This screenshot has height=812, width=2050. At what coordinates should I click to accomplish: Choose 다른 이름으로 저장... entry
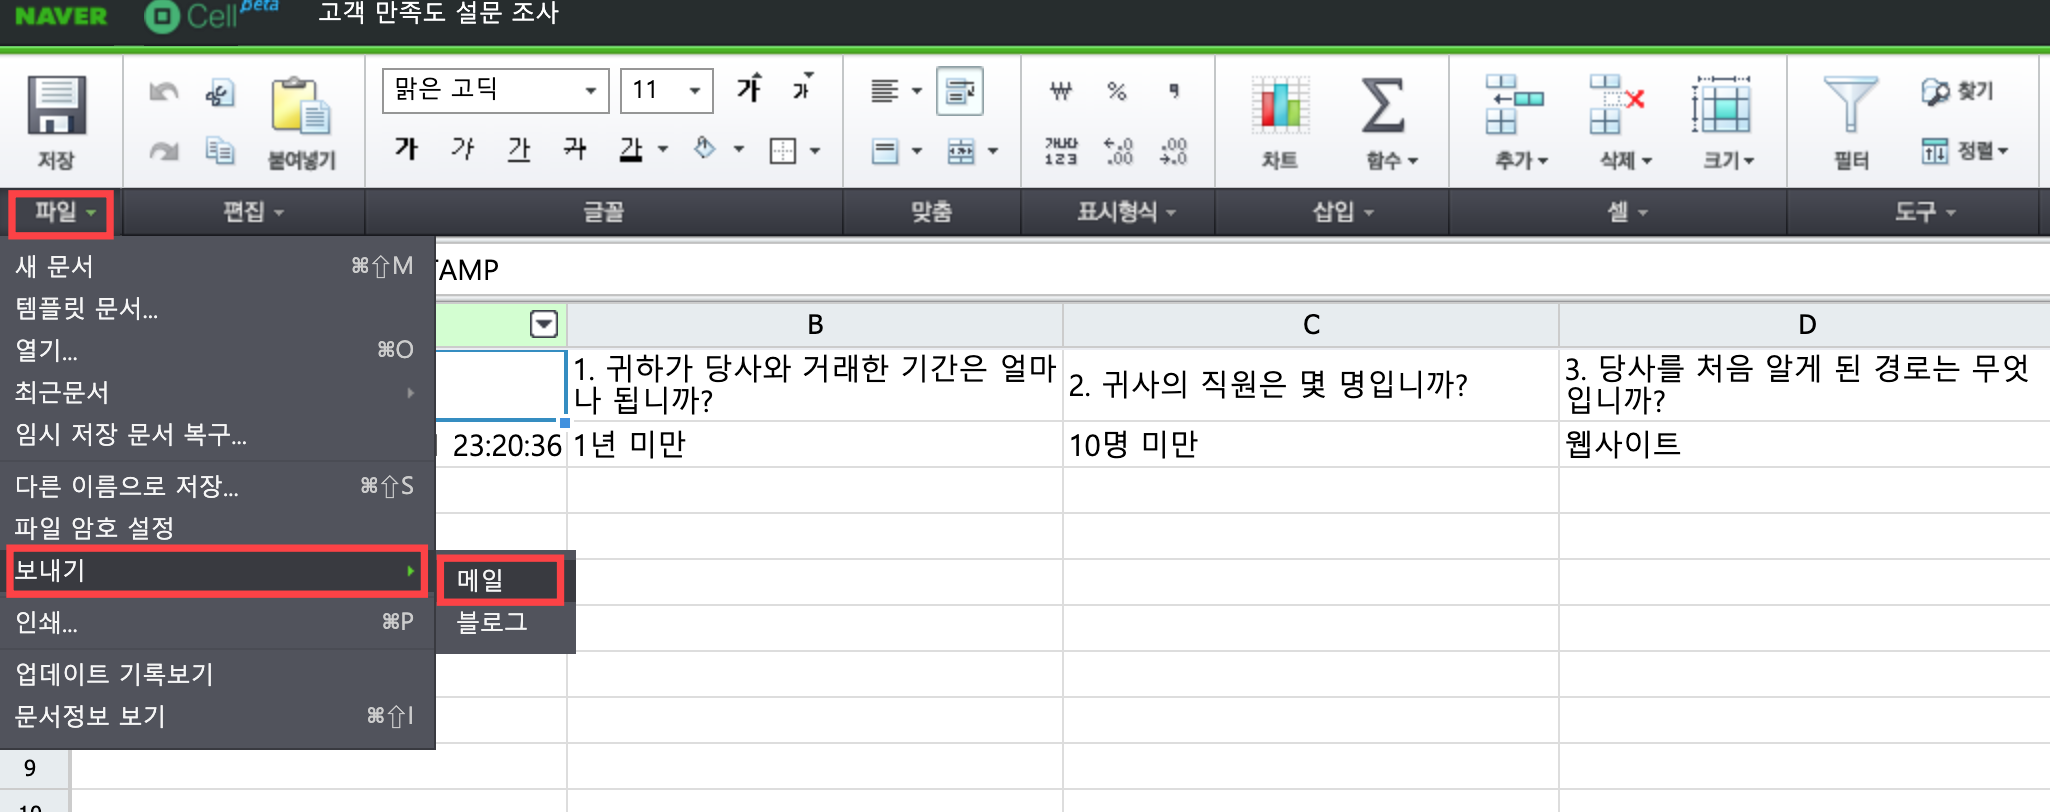tap(218, 486)
